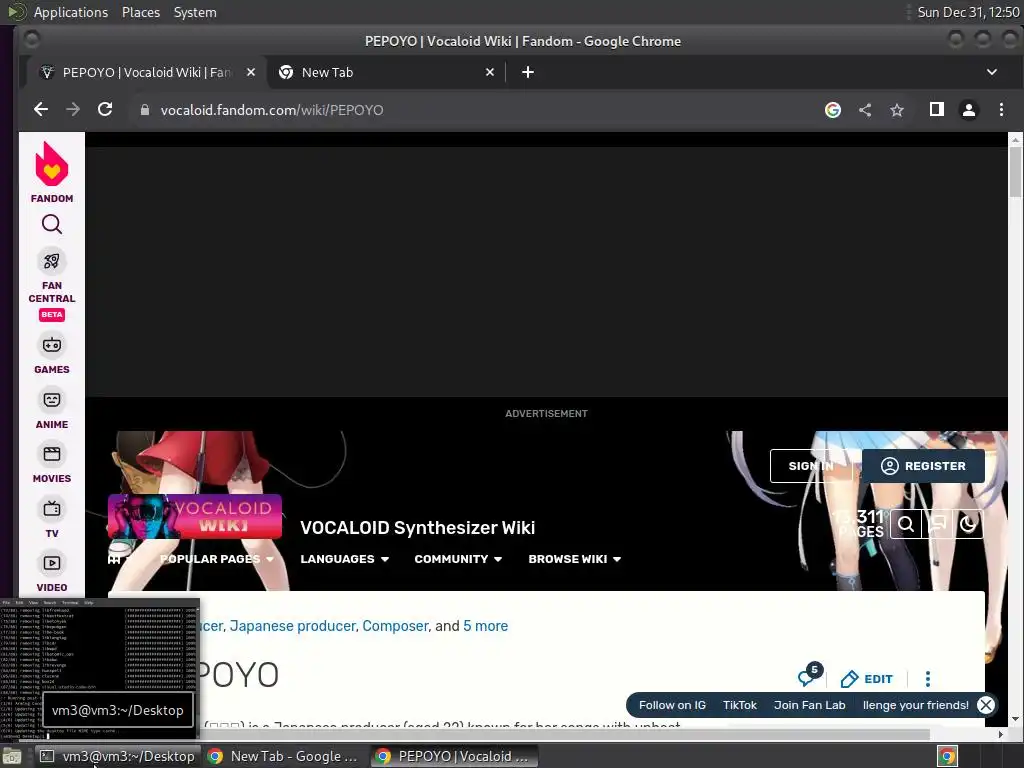
Task: Open Fan Central rocket icon
Action: point(52,261)
